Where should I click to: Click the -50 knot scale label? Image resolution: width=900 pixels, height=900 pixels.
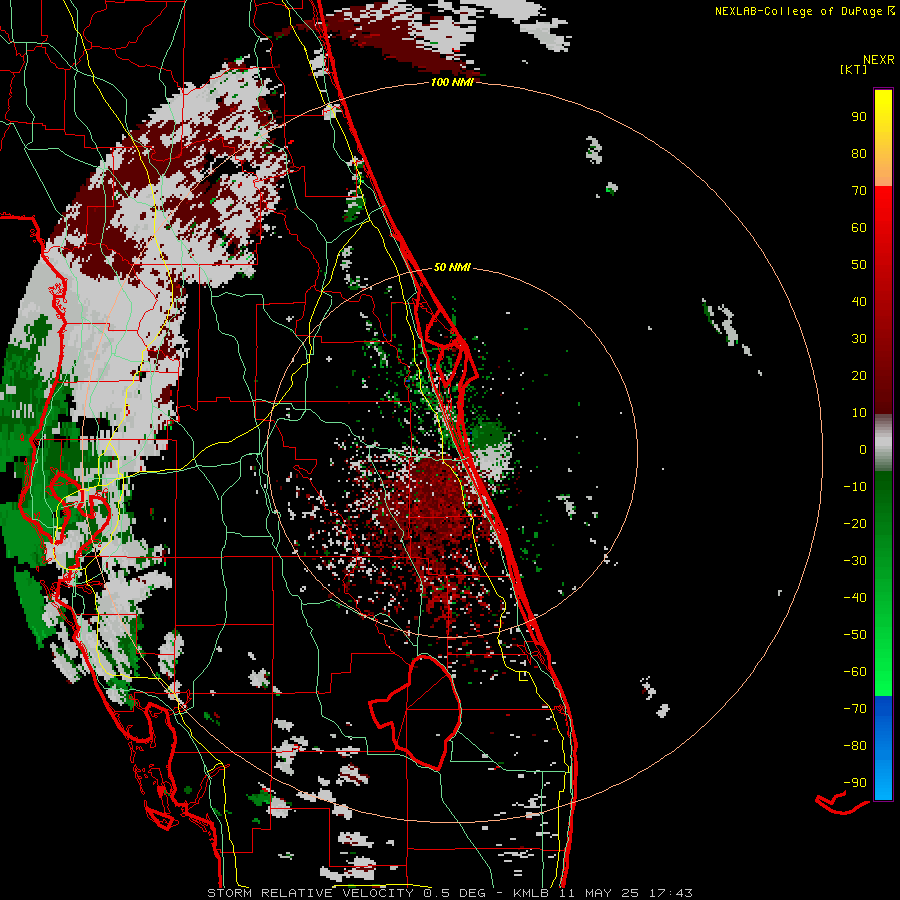click(855, 635)
